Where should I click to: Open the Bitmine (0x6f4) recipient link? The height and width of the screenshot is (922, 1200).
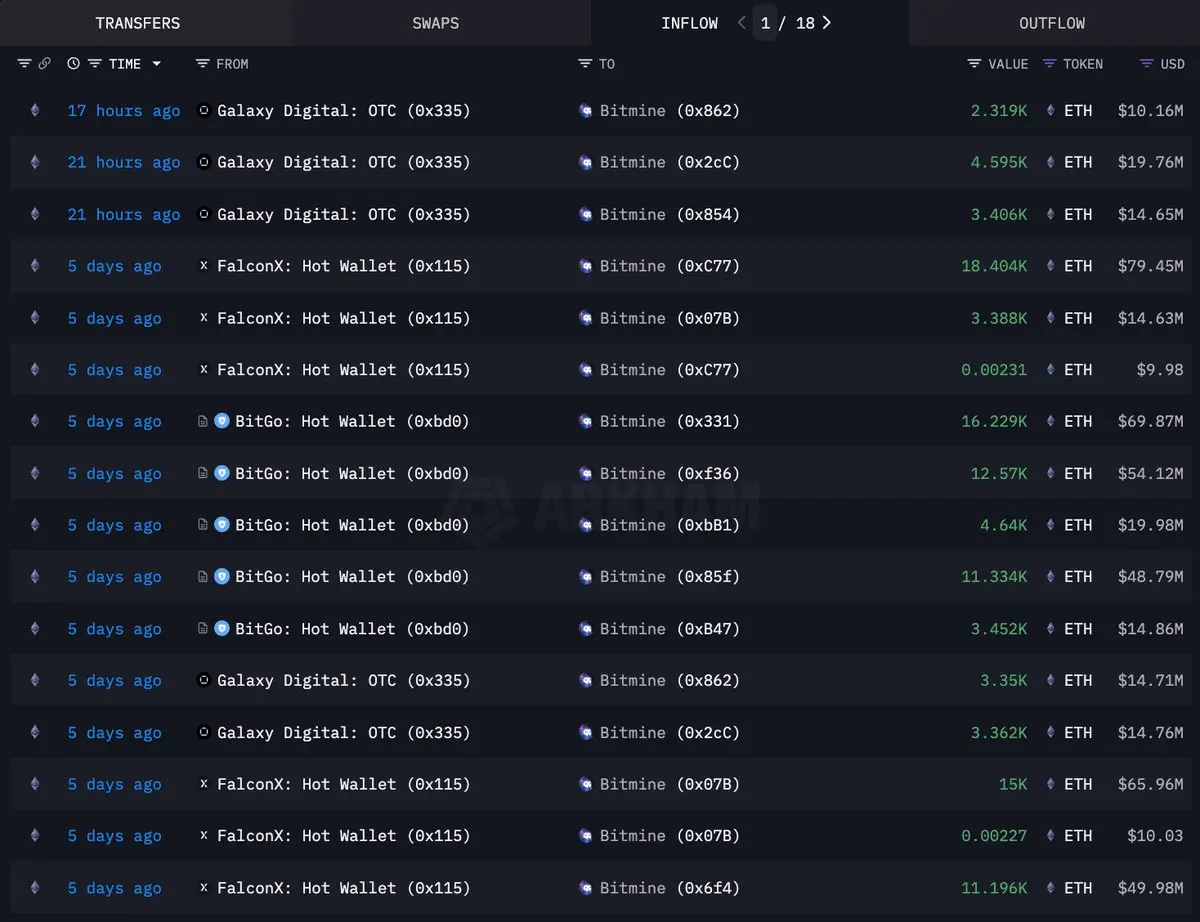(x=670, y=887)
